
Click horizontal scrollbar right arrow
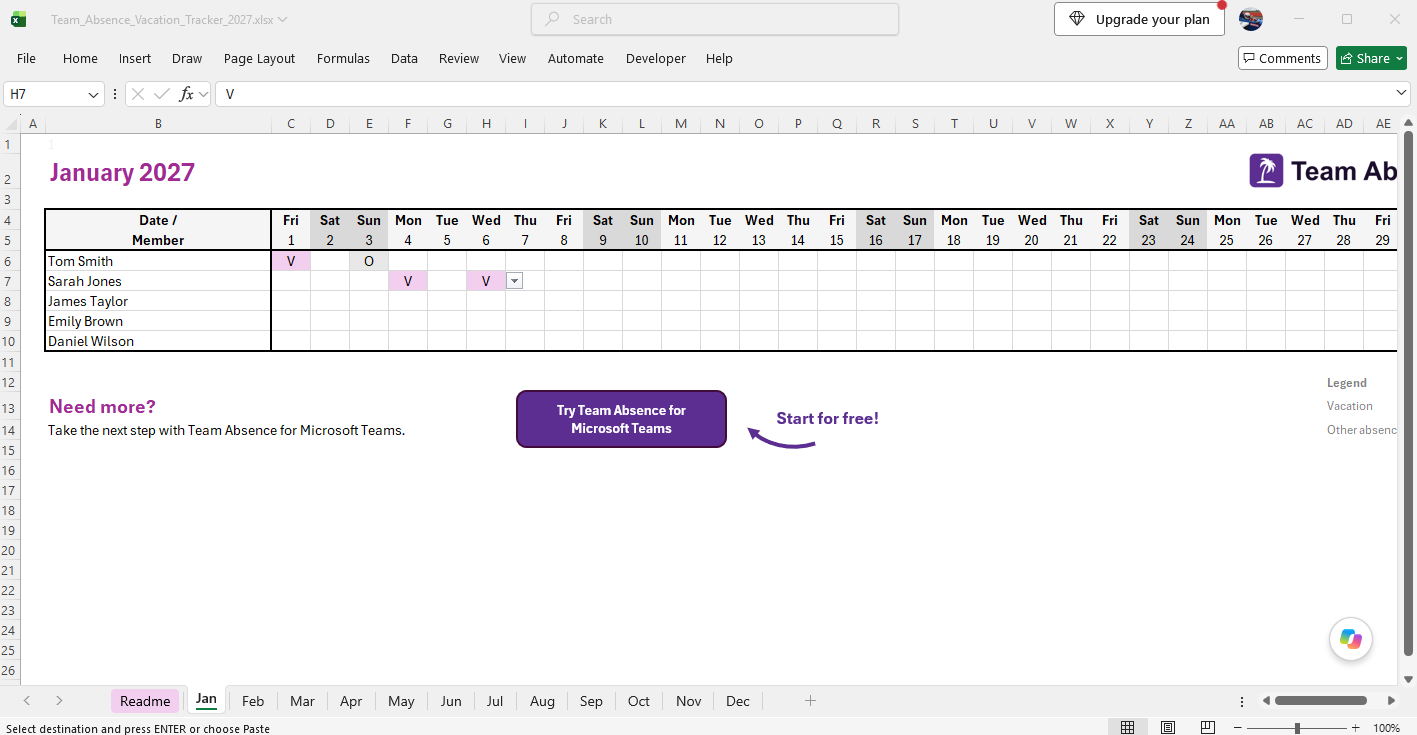pos(1392,701)
